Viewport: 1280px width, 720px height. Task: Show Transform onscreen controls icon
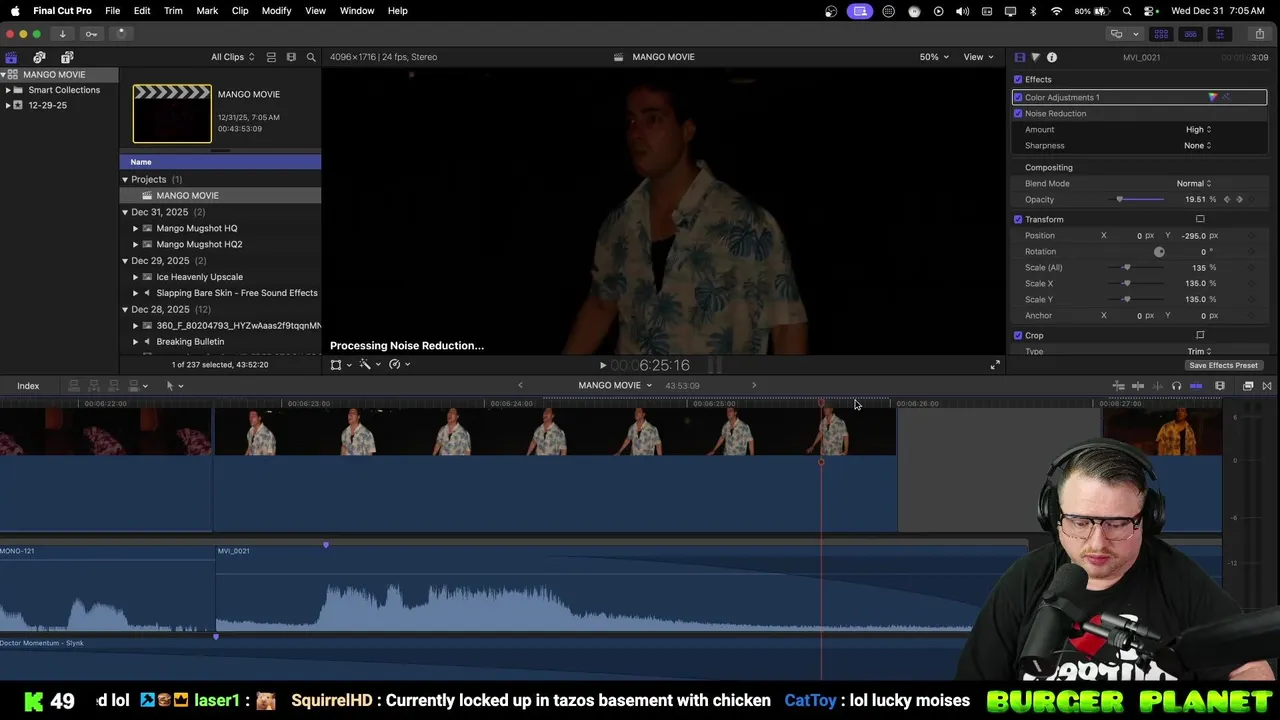point(1200,219)
